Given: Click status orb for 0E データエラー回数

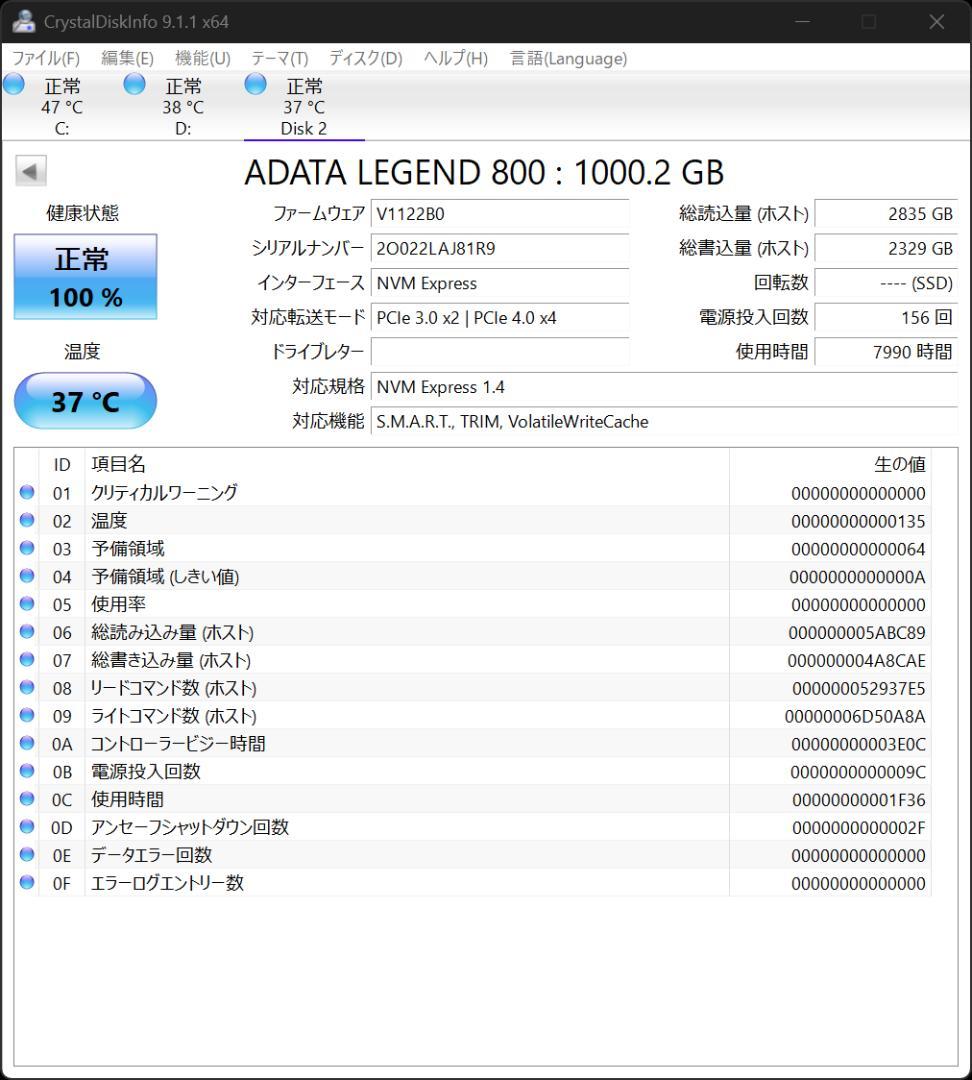Looking at the screenshot, I should 27,855.
